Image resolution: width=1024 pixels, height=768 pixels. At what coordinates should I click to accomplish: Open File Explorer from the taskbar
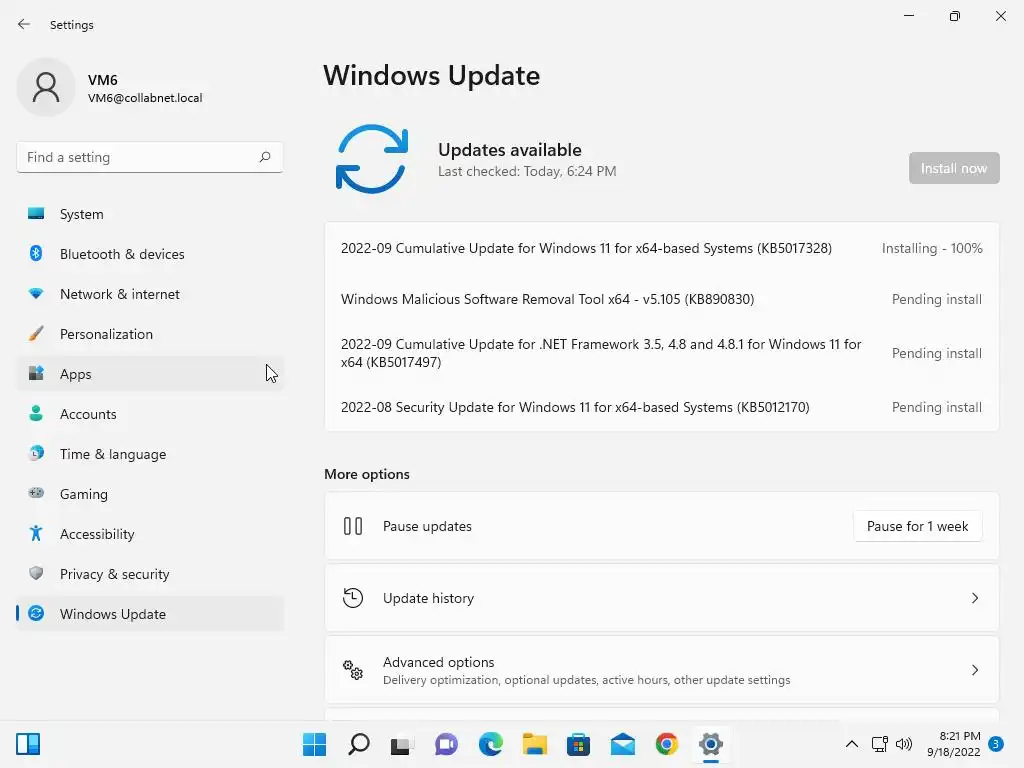pos(534,744)
